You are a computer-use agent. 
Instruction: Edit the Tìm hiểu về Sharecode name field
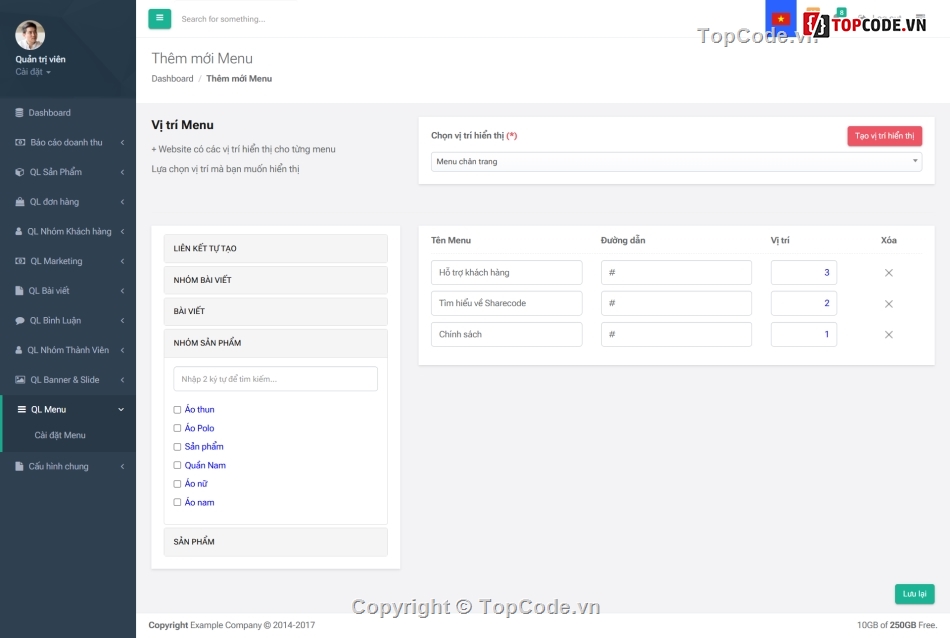click(x=507, y=304)
